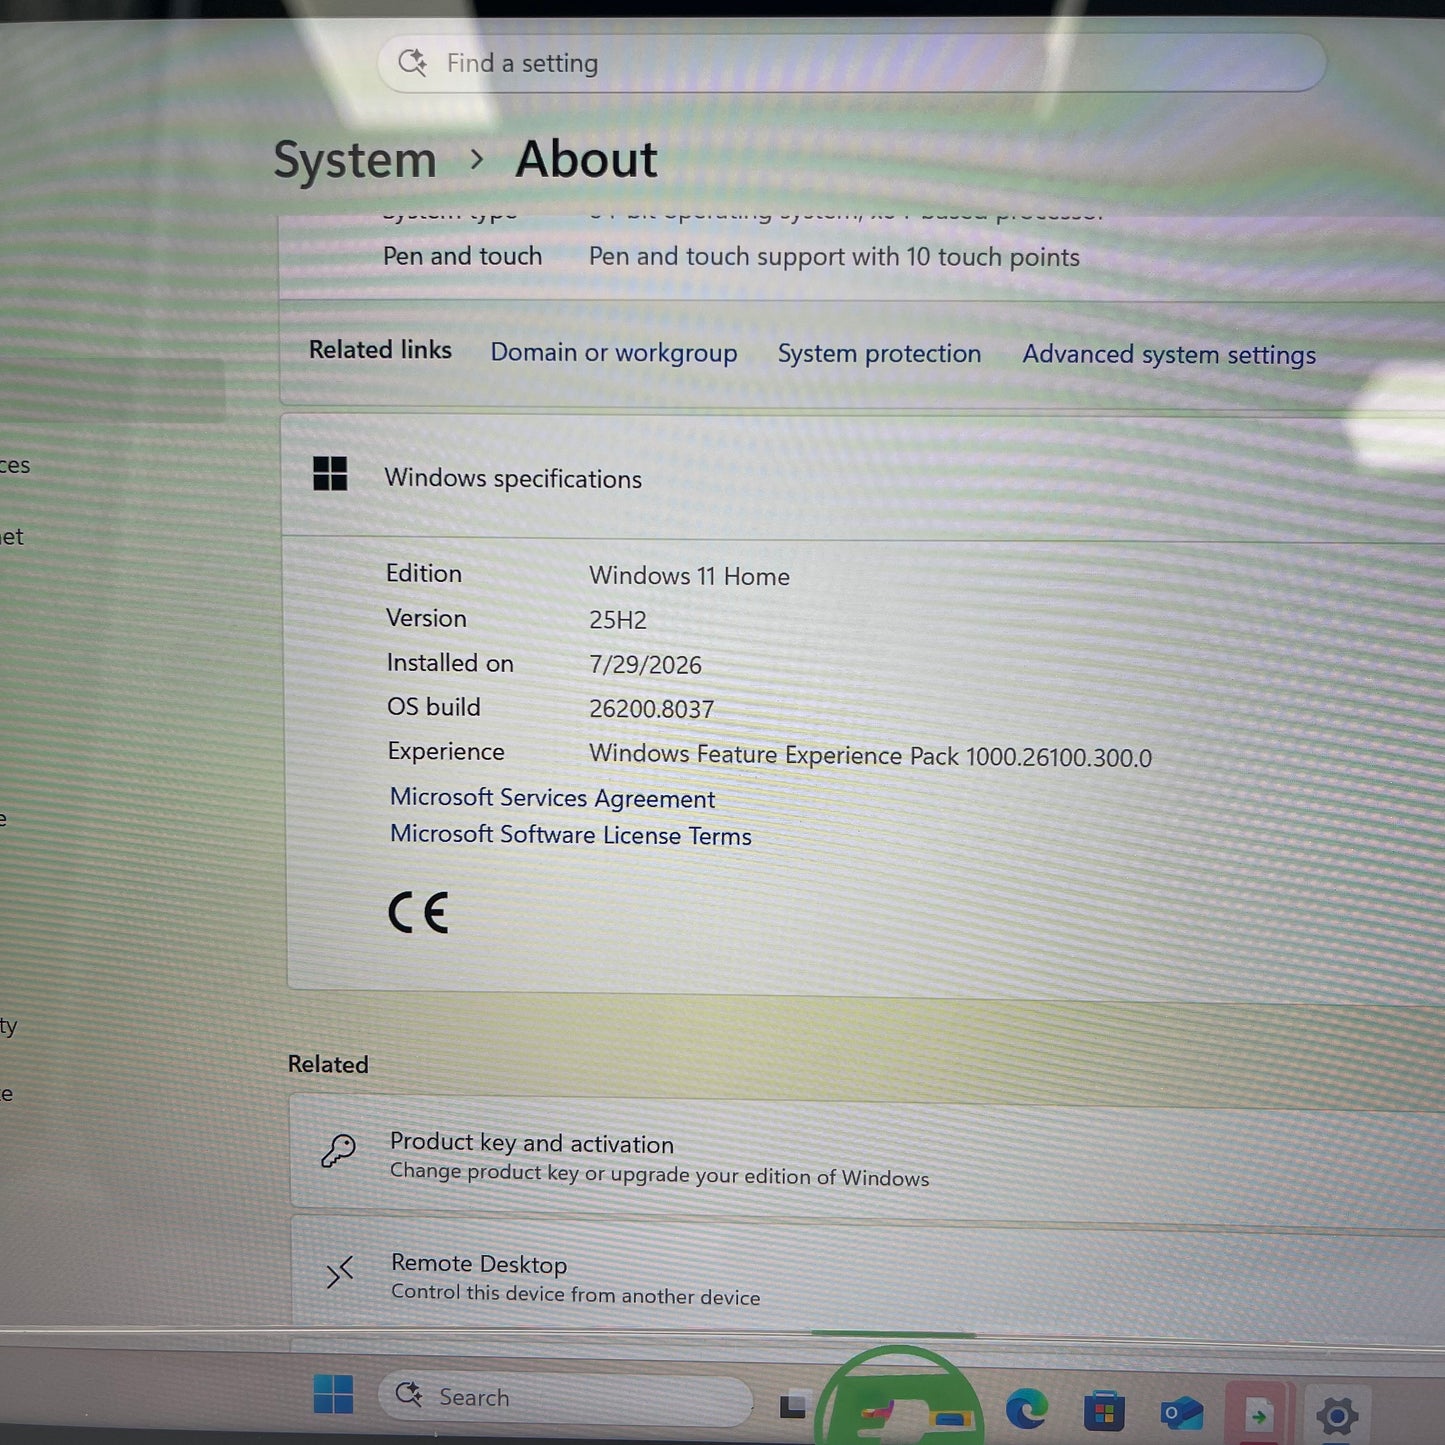Open Product key and activation
The image size is (1445, 1445).
[868, 1158]
